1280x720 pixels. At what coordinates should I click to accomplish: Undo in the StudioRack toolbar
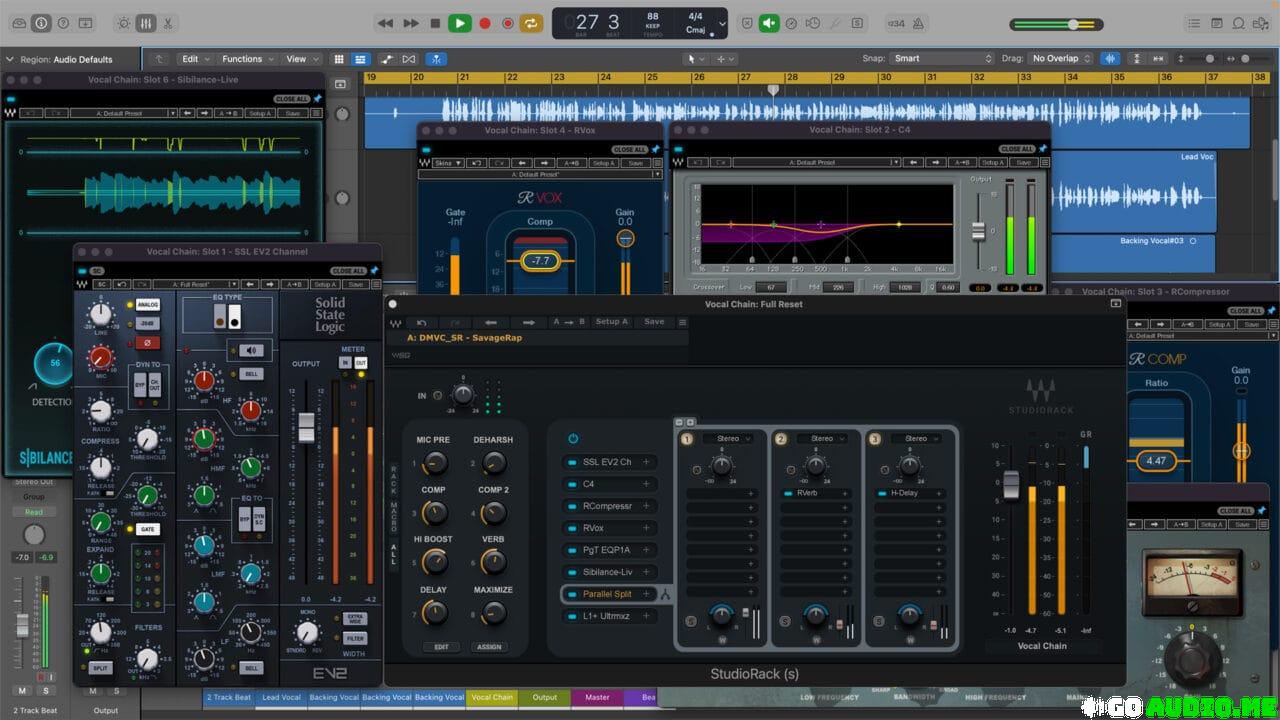(x=422, y=322)
